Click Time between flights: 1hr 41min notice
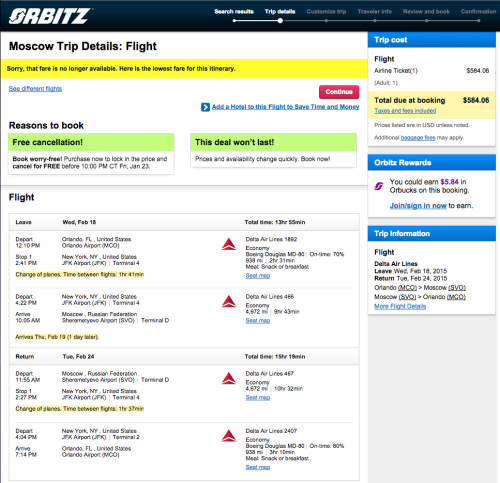Viewport: 500px width, 483px height. [x=80, y=275]
